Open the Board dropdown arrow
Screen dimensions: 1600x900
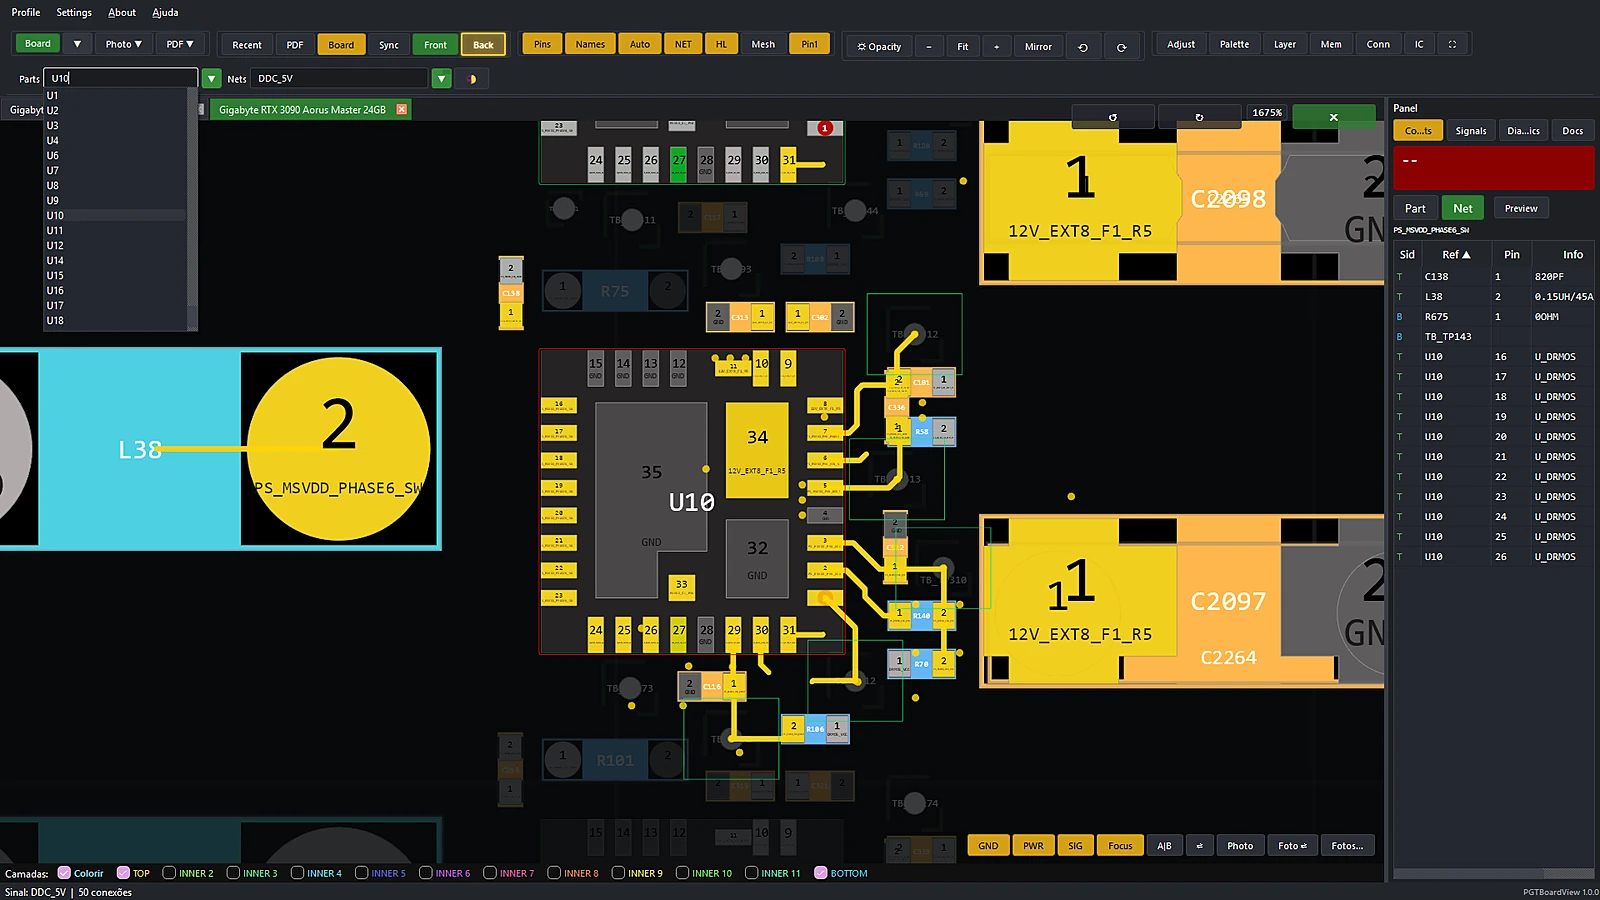77,44
